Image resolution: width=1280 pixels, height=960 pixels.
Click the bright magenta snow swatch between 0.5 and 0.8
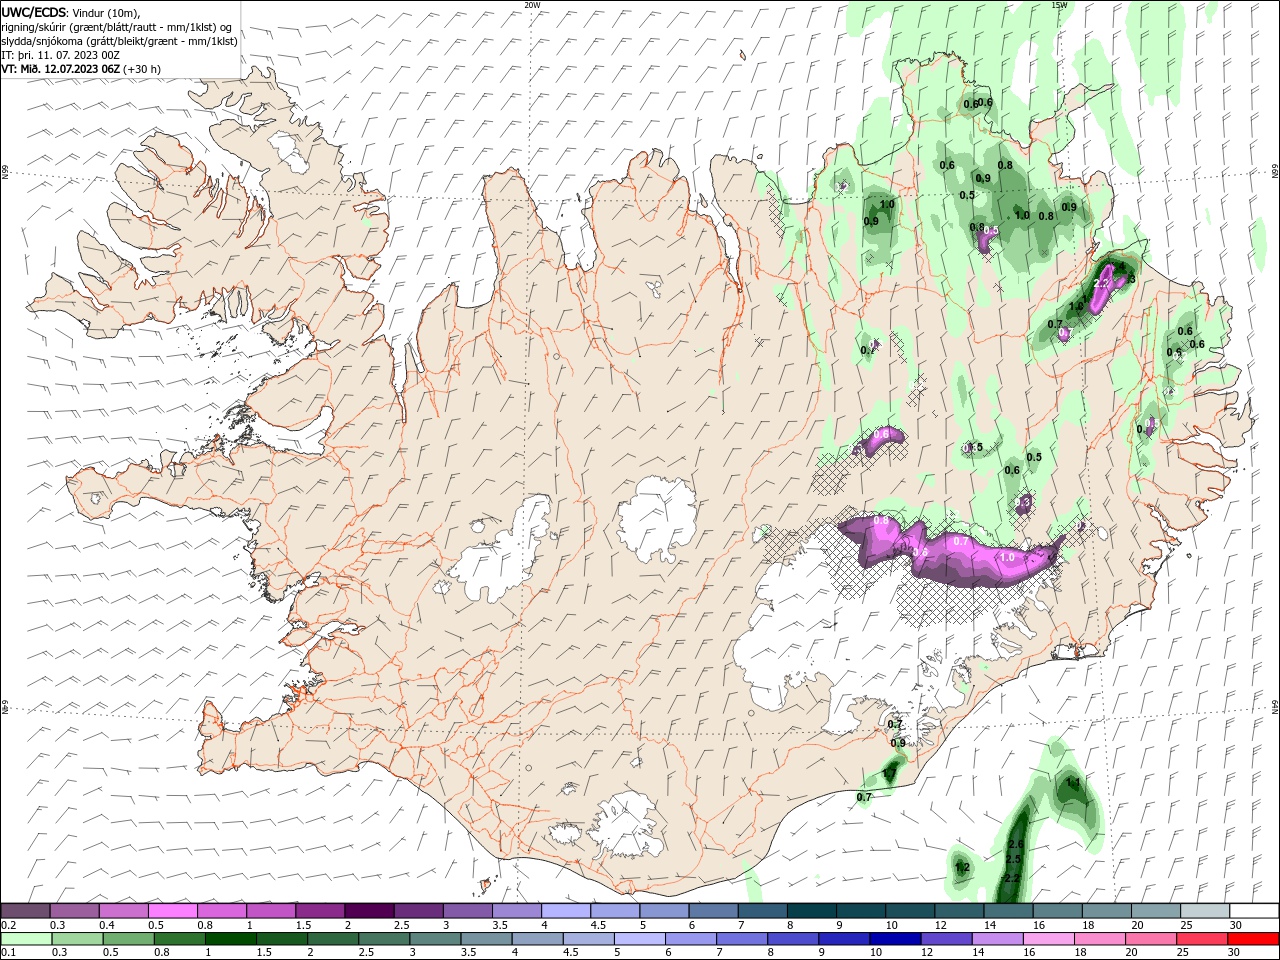tap(173, 910)
